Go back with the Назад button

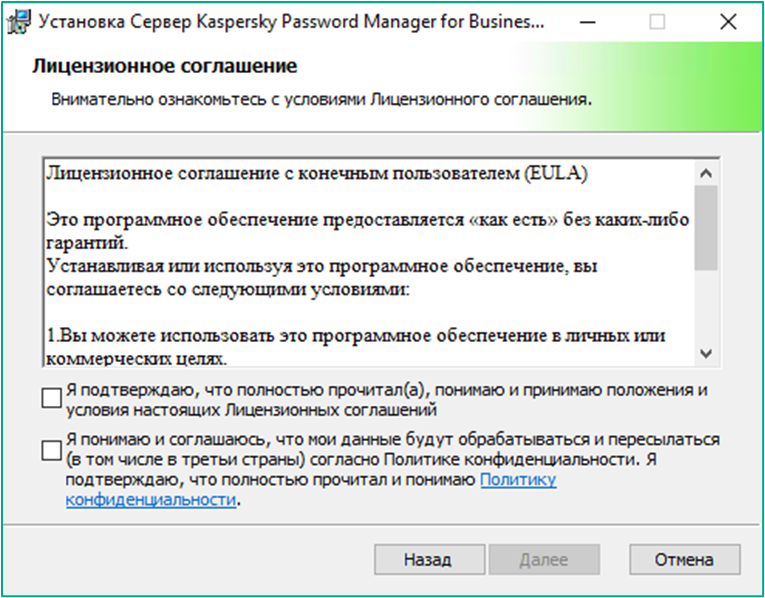tap(429, 559)
